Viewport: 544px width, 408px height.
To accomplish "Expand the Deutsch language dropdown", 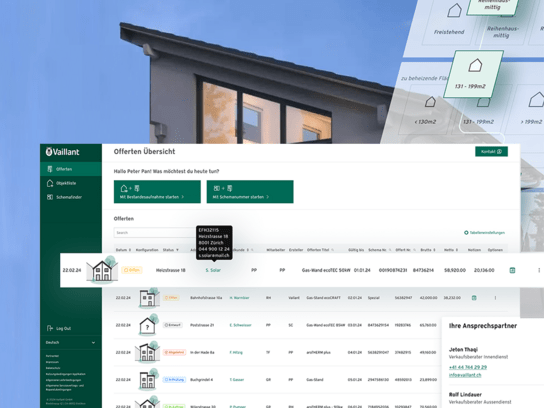I will point(71,342).
